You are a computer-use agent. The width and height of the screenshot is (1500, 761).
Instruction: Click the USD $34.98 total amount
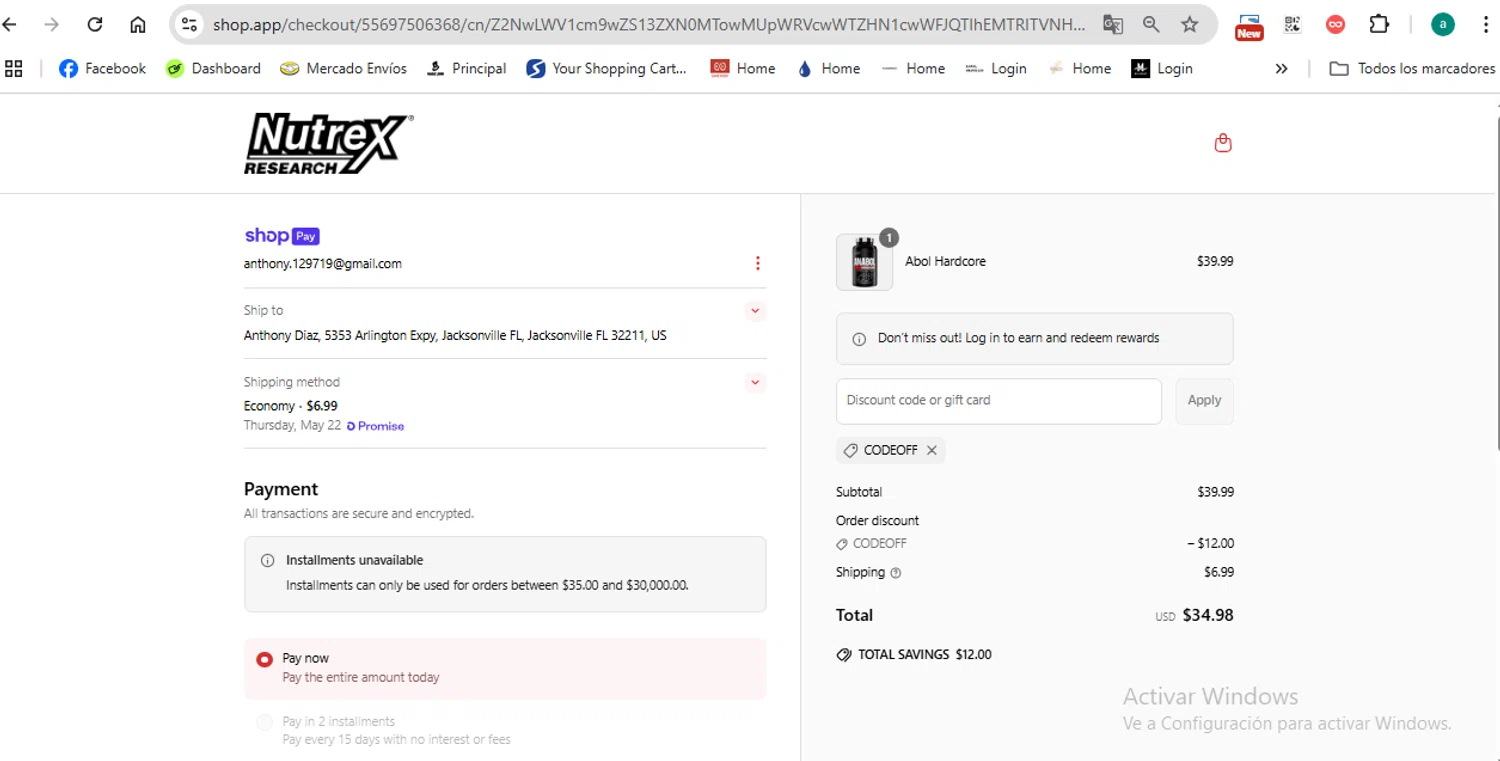[1194, 615]
